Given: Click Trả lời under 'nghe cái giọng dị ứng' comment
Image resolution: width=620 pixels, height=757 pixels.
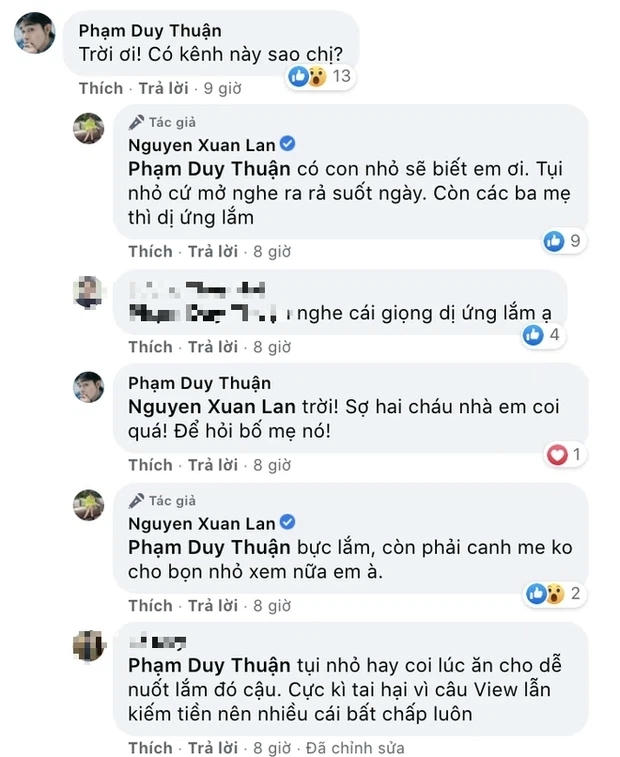Looking at the screenshot, I should tap(213, 347).
